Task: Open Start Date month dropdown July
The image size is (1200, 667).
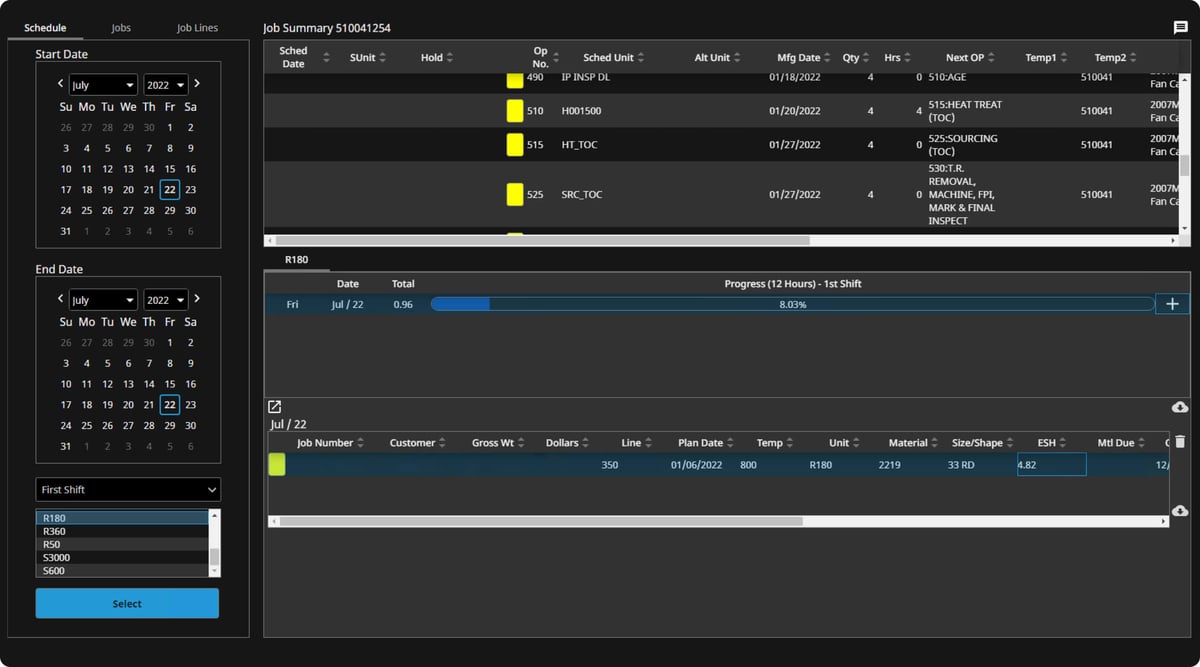Action: 102,85
